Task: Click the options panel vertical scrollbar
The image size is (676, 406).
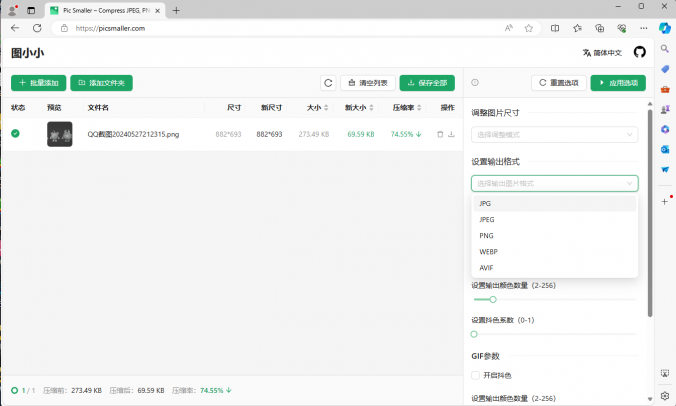Action: [650, 213]
